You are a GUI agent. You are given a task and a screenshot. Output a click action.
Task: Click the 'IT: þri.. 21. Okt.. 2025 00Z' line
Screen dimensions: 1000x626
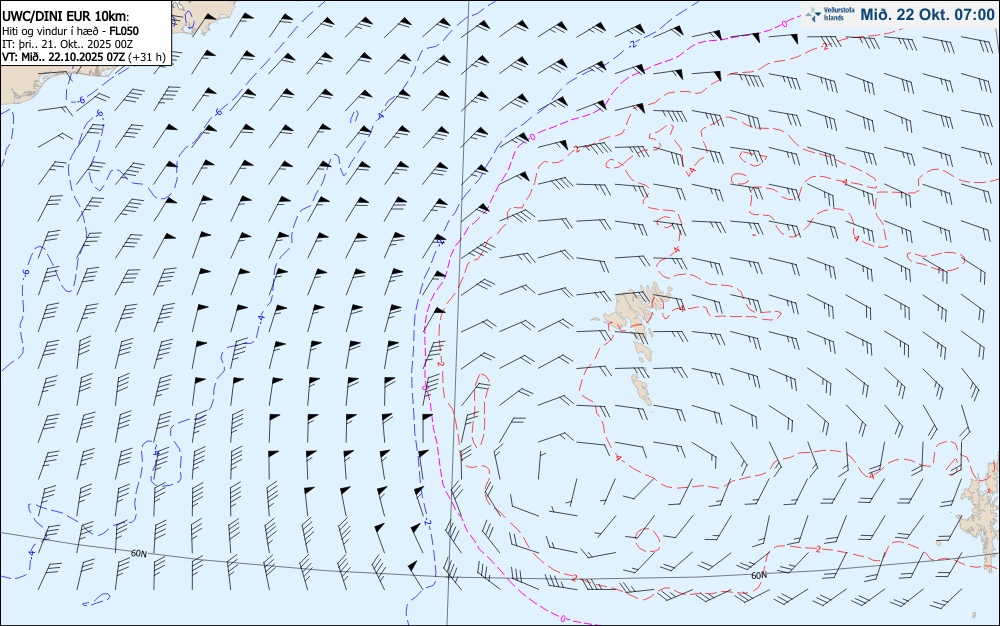(68, 43)
